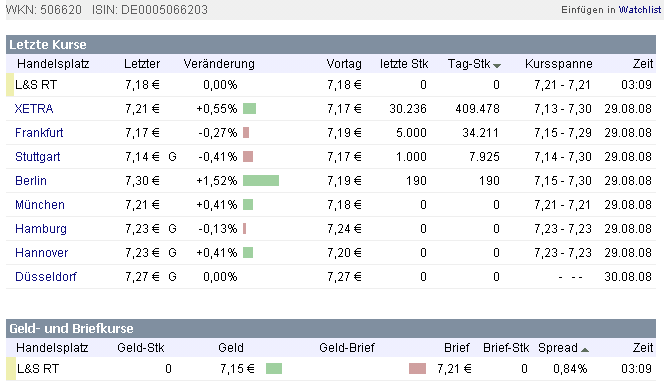Screen dimensions: 664x381
Task: Sort by the Geld-Stk column header
Action: coord(141,348)
